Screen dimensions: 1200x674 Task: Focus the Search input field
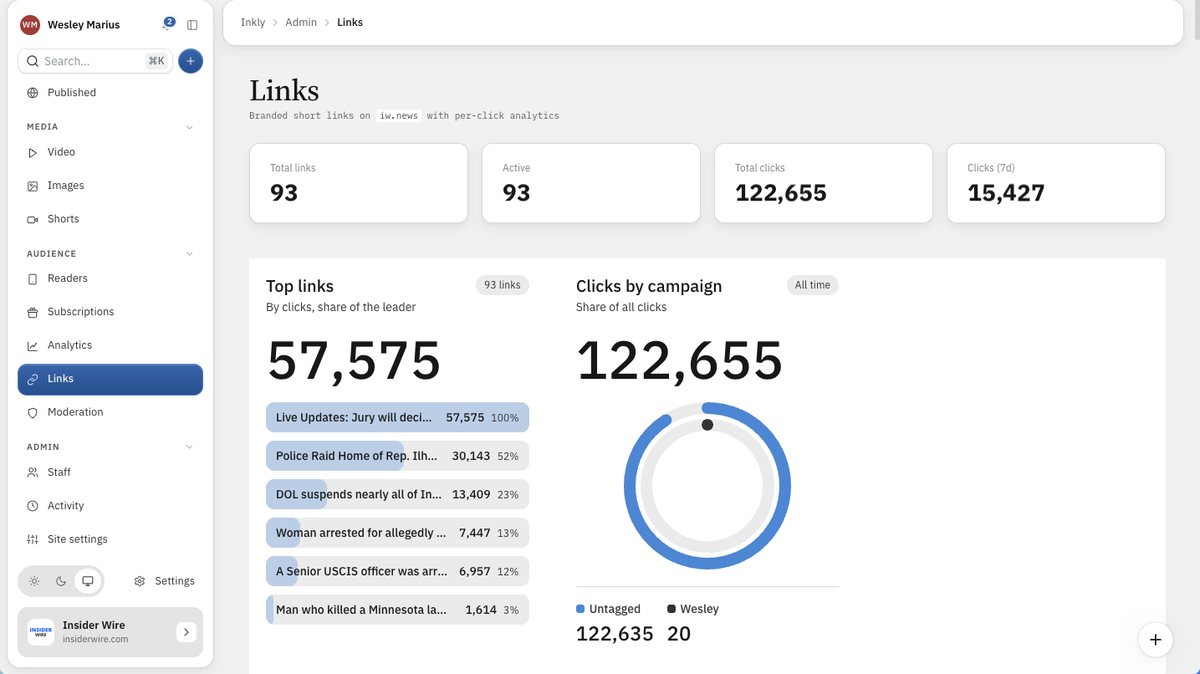tap(95, 61)
